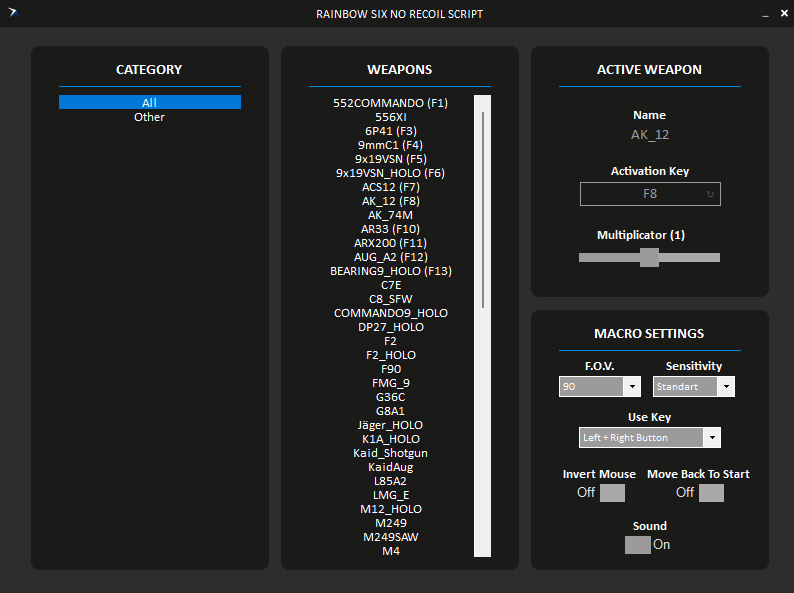Click the weapons list scrollbar

483,210
